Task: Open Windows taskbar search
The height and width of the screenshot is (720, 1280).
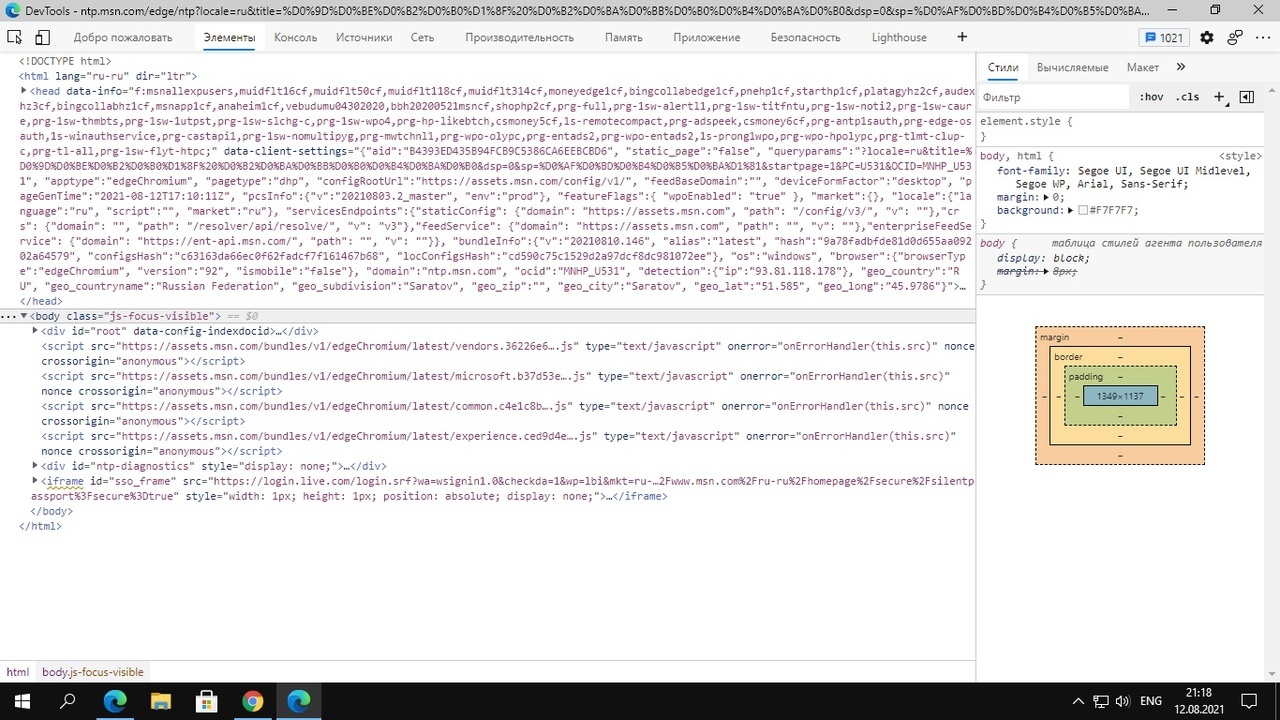Action: [68, 701]
